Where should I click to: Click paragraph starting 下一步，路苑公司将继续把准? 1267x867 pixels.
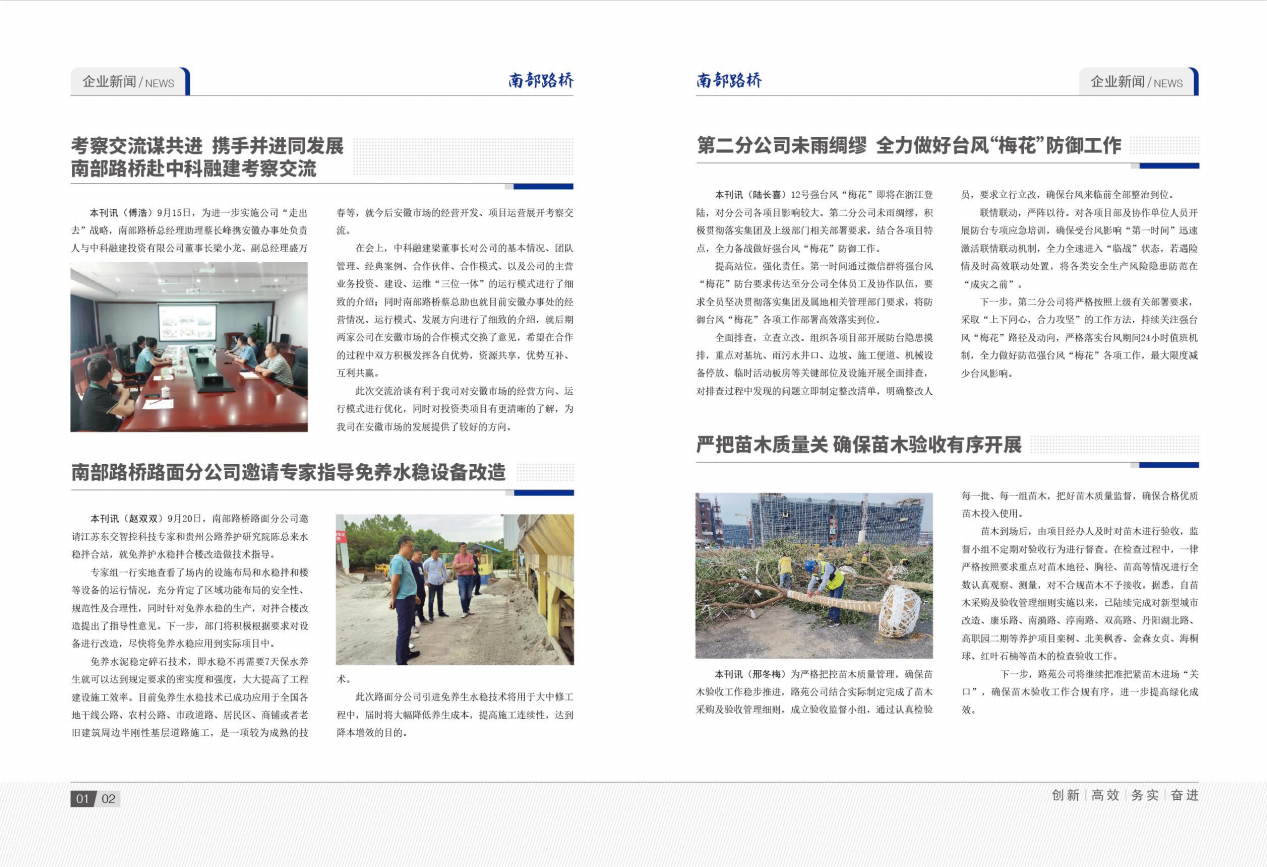tap(1080, 691)
